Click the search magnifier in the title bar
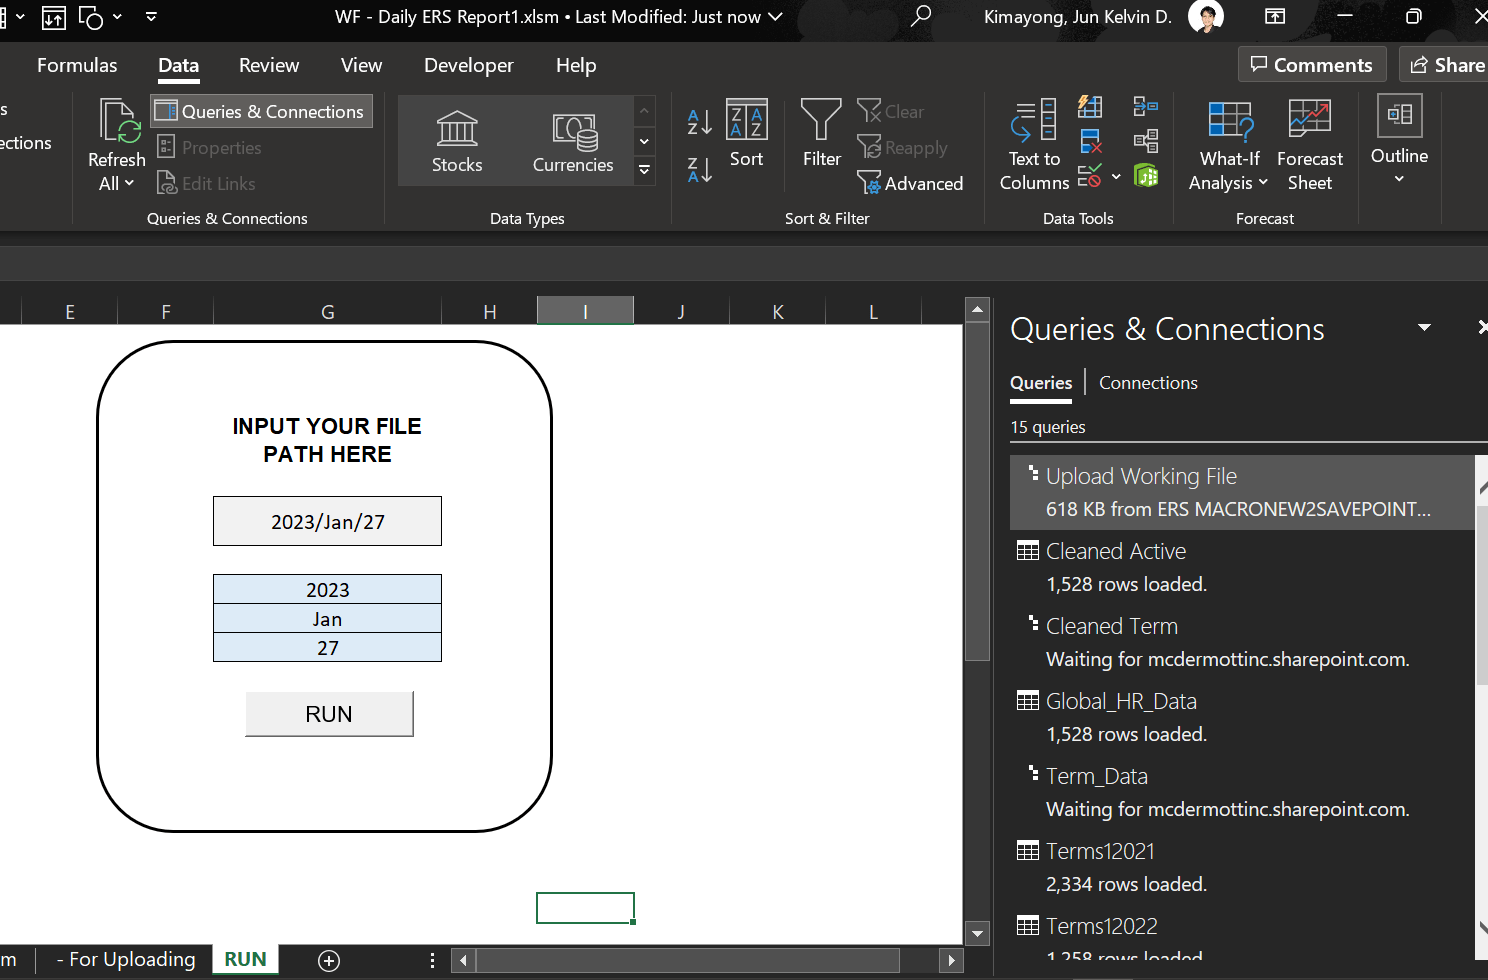 coord(921,16)
